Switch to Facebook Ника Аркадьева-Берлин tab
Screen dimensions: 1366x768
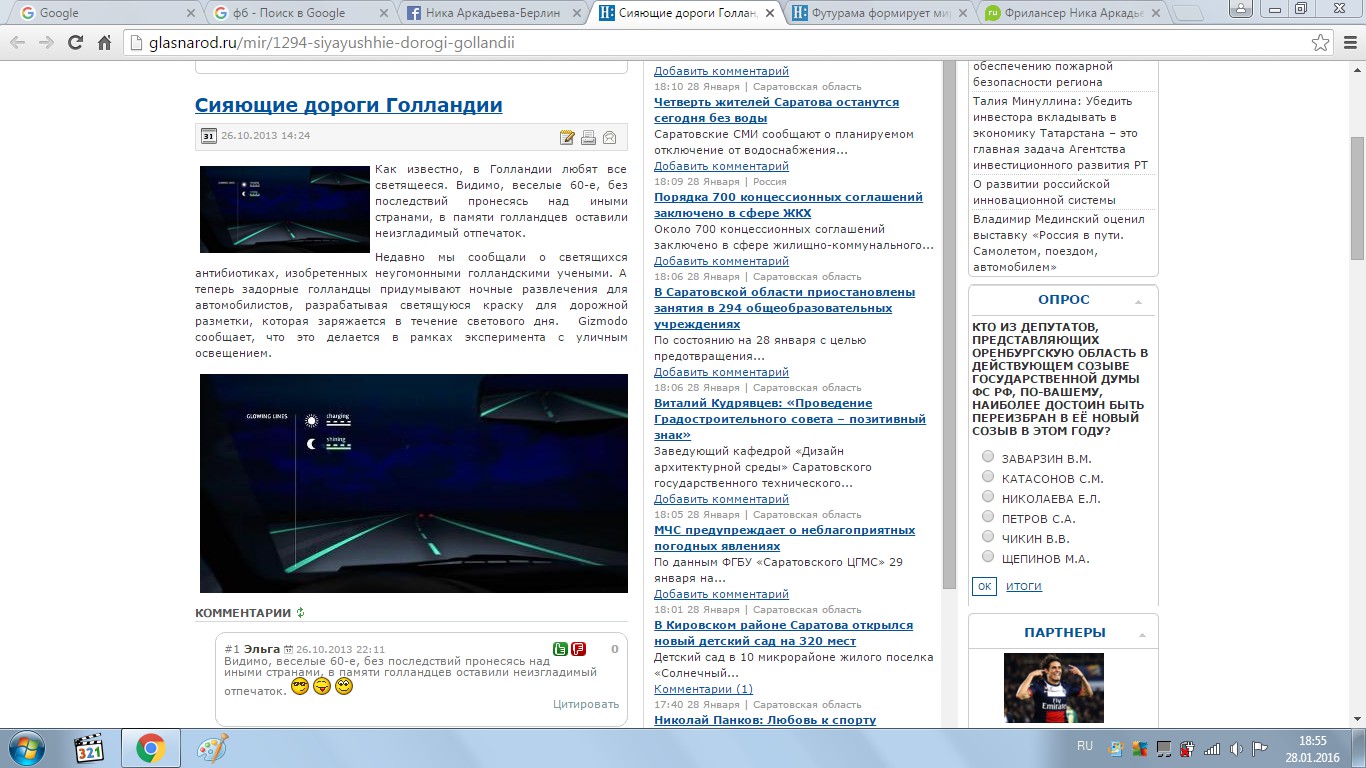coord(491,13)
